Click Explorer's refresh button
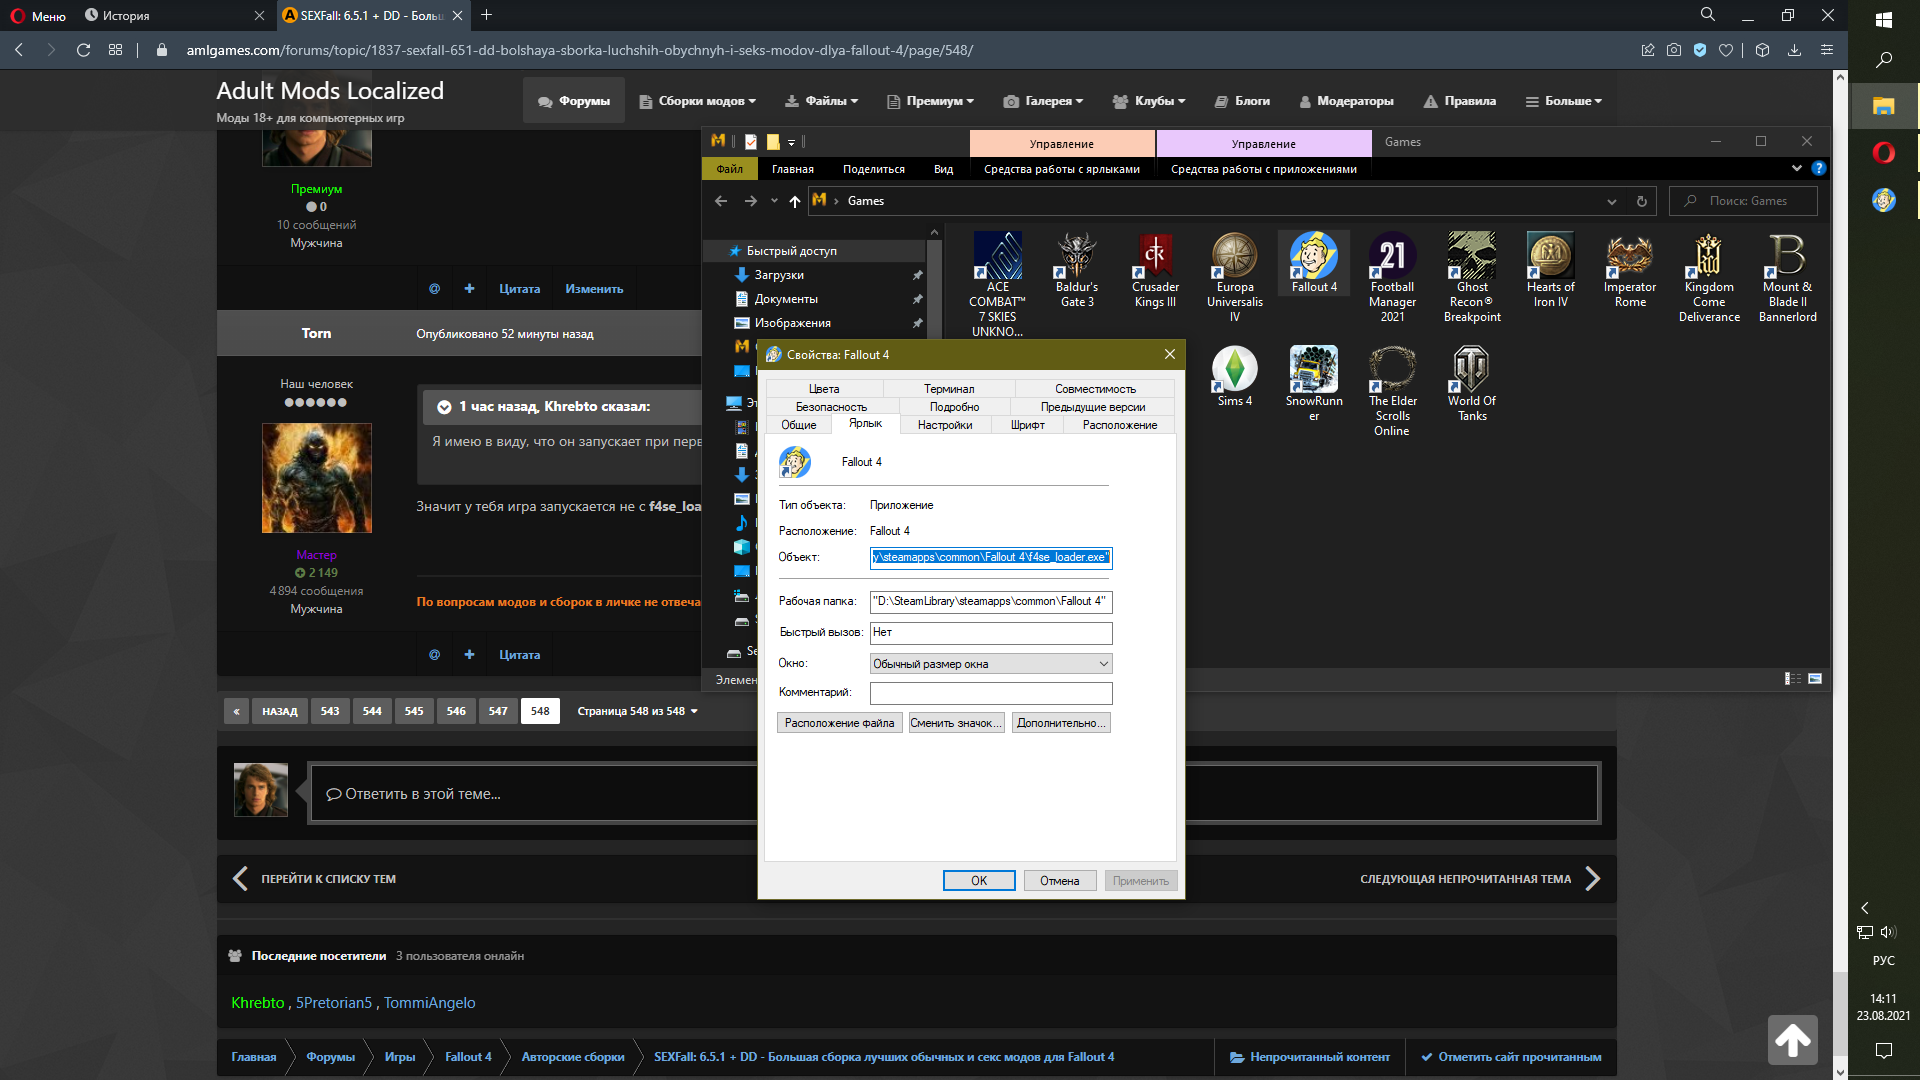1920x1080 pixels. click(1641, 201)
